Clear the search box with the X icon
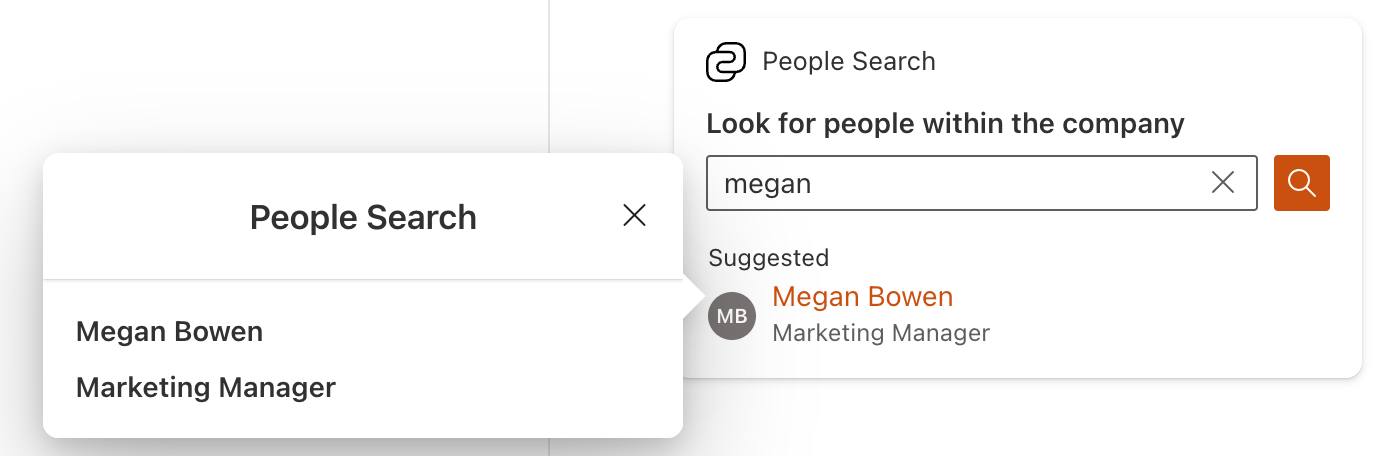Screen dimensions: 1394x456 click(x=1222, y=182)
